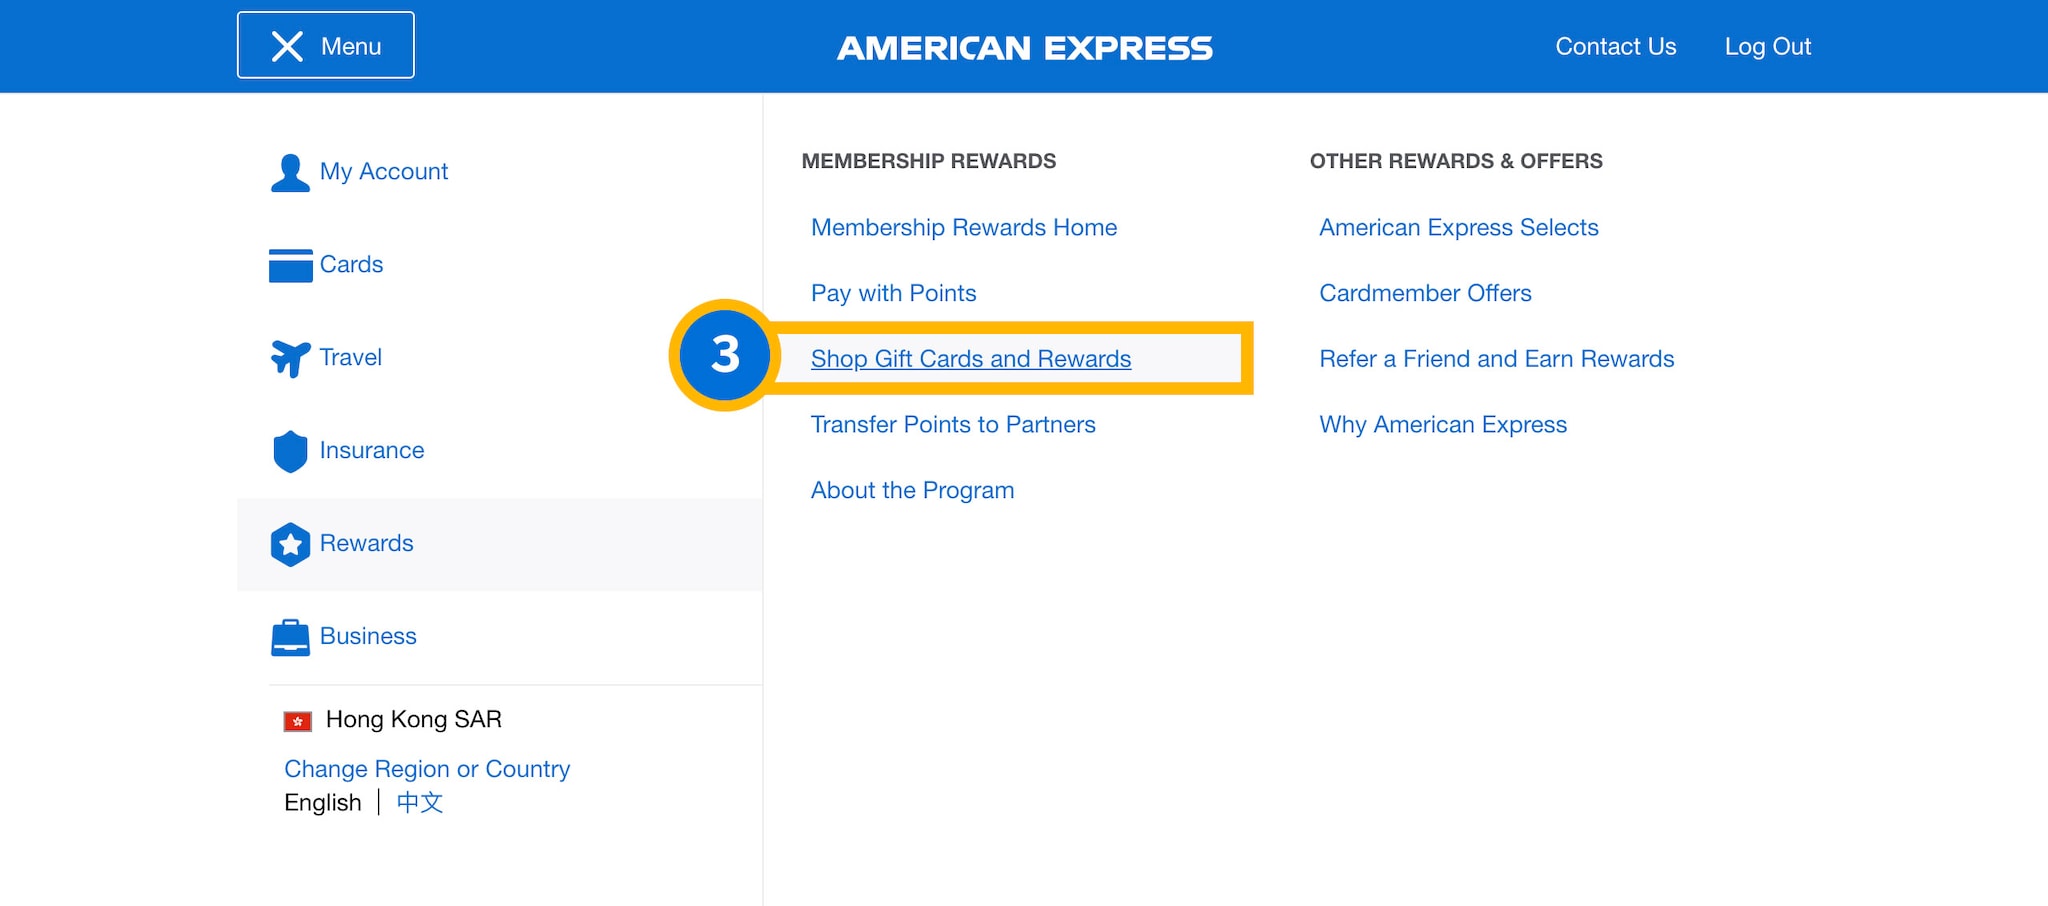The width and height of the screenshot is (2048, 906).
Task: Open Change Region or Country selector
Action: (x=427, y=769)
